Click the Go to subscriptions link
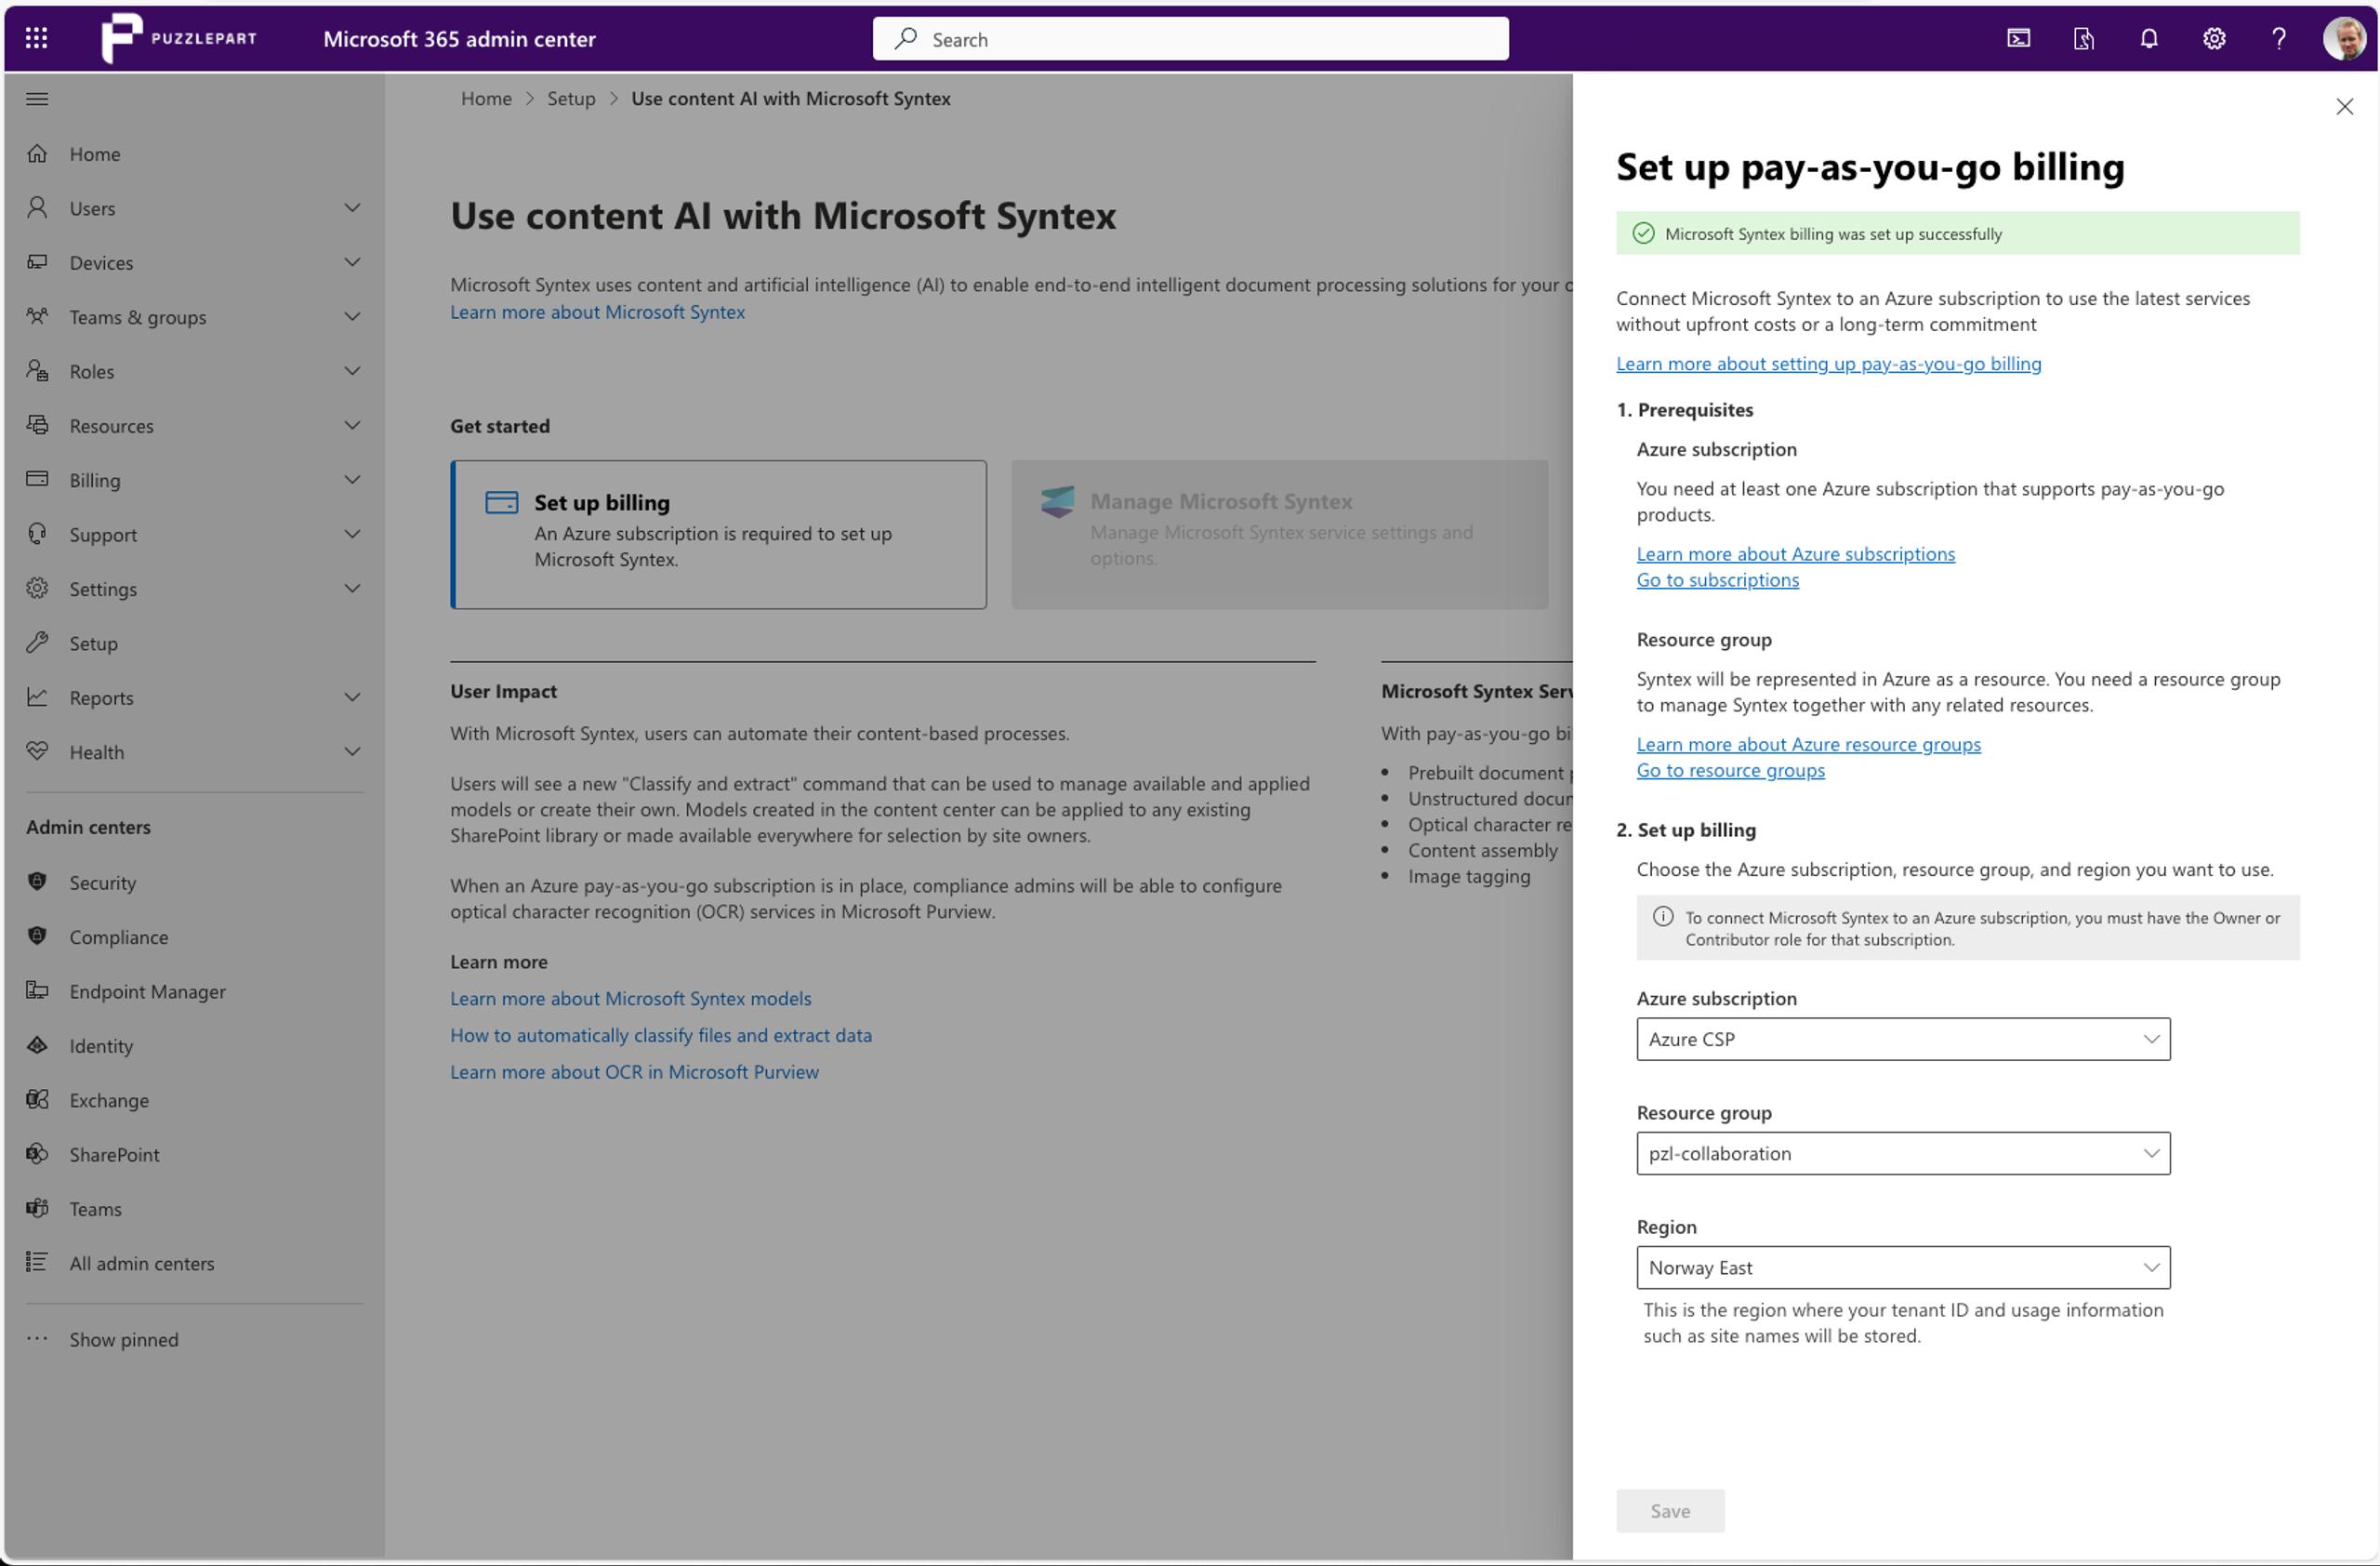This screenshot has width=2380, height=1566. 1717,580
